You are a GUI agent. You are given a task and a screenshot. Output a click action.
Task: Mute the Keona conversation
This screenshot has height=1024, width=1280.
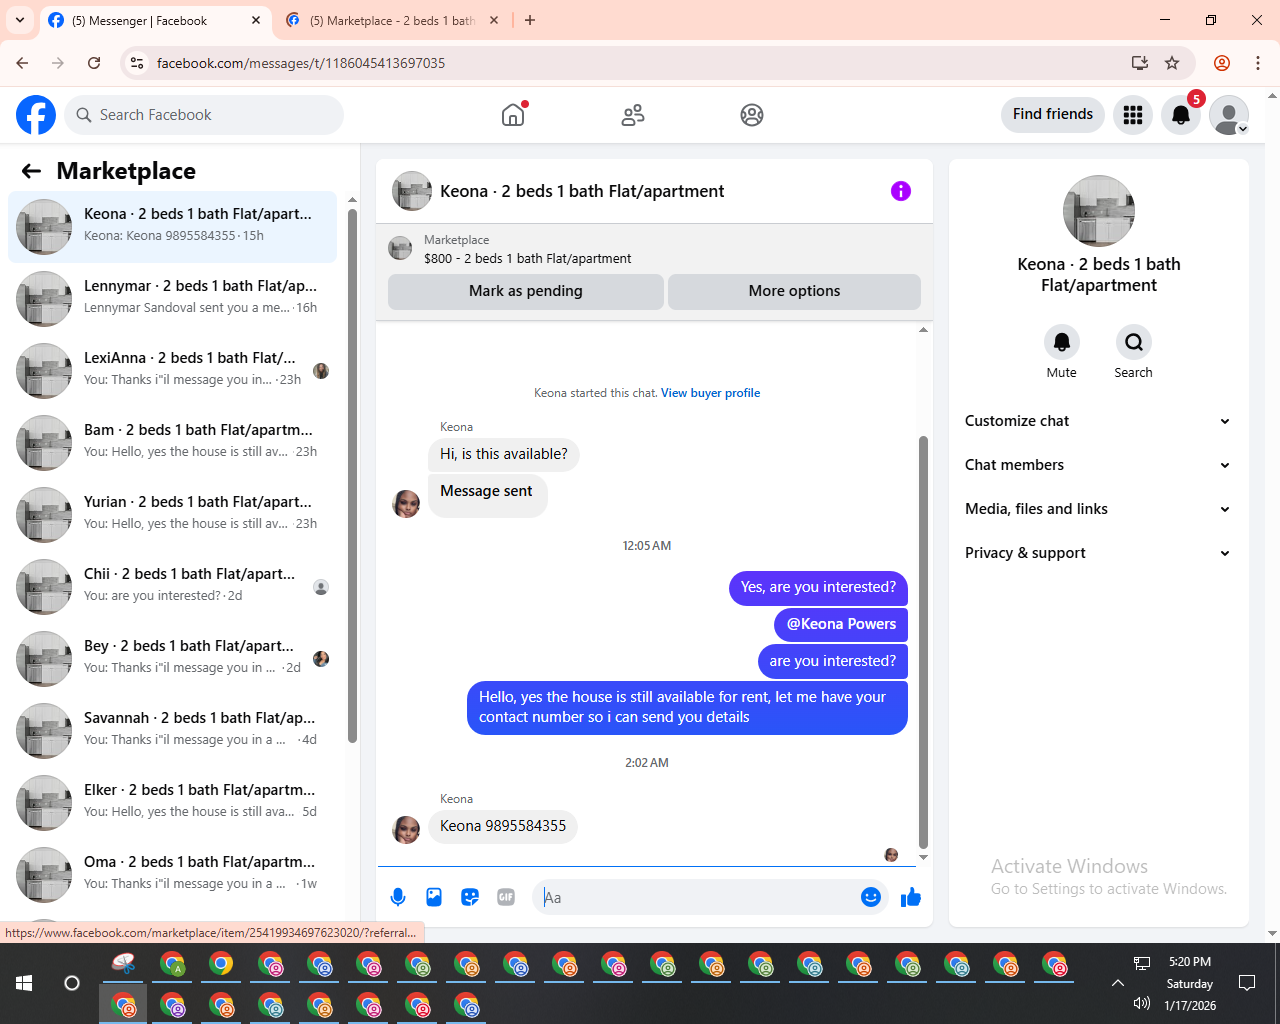click(1062, 342)
